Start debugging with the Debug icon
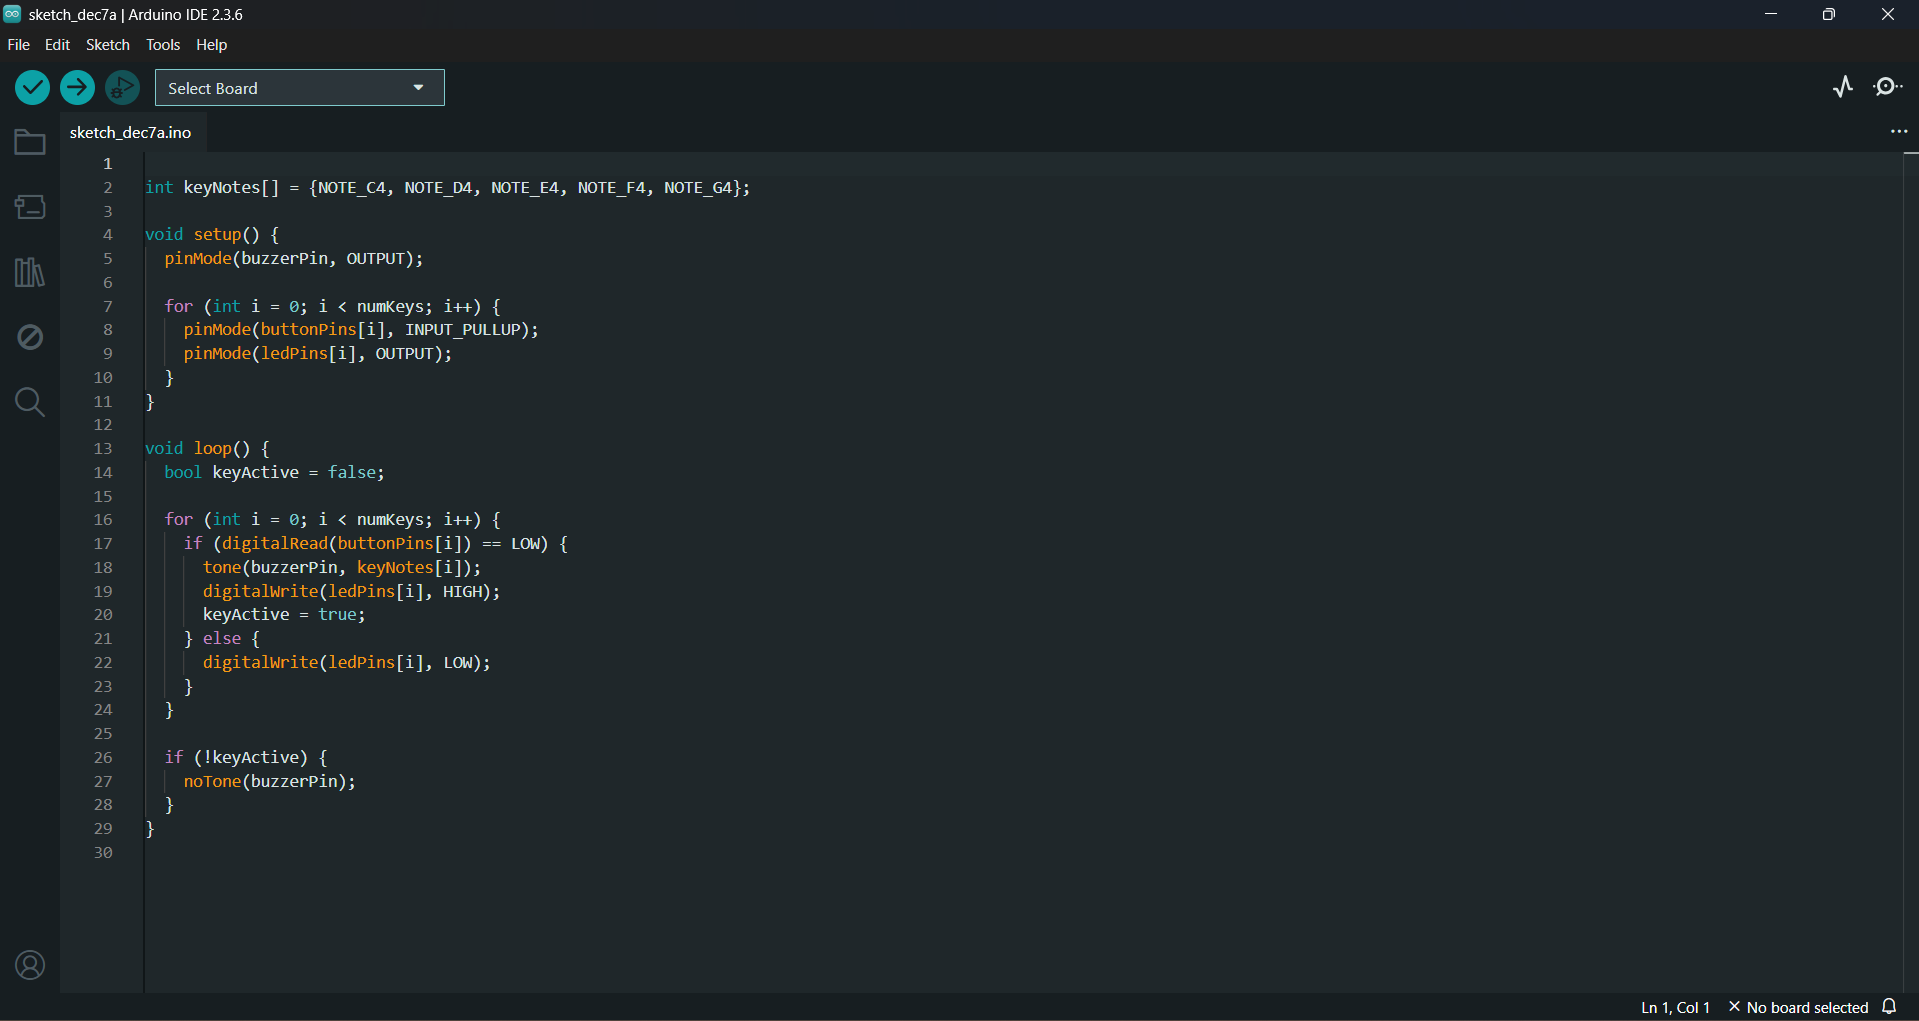Image resolution: width=1919 pixels, height=1021 pixels. tap(122, 88)
